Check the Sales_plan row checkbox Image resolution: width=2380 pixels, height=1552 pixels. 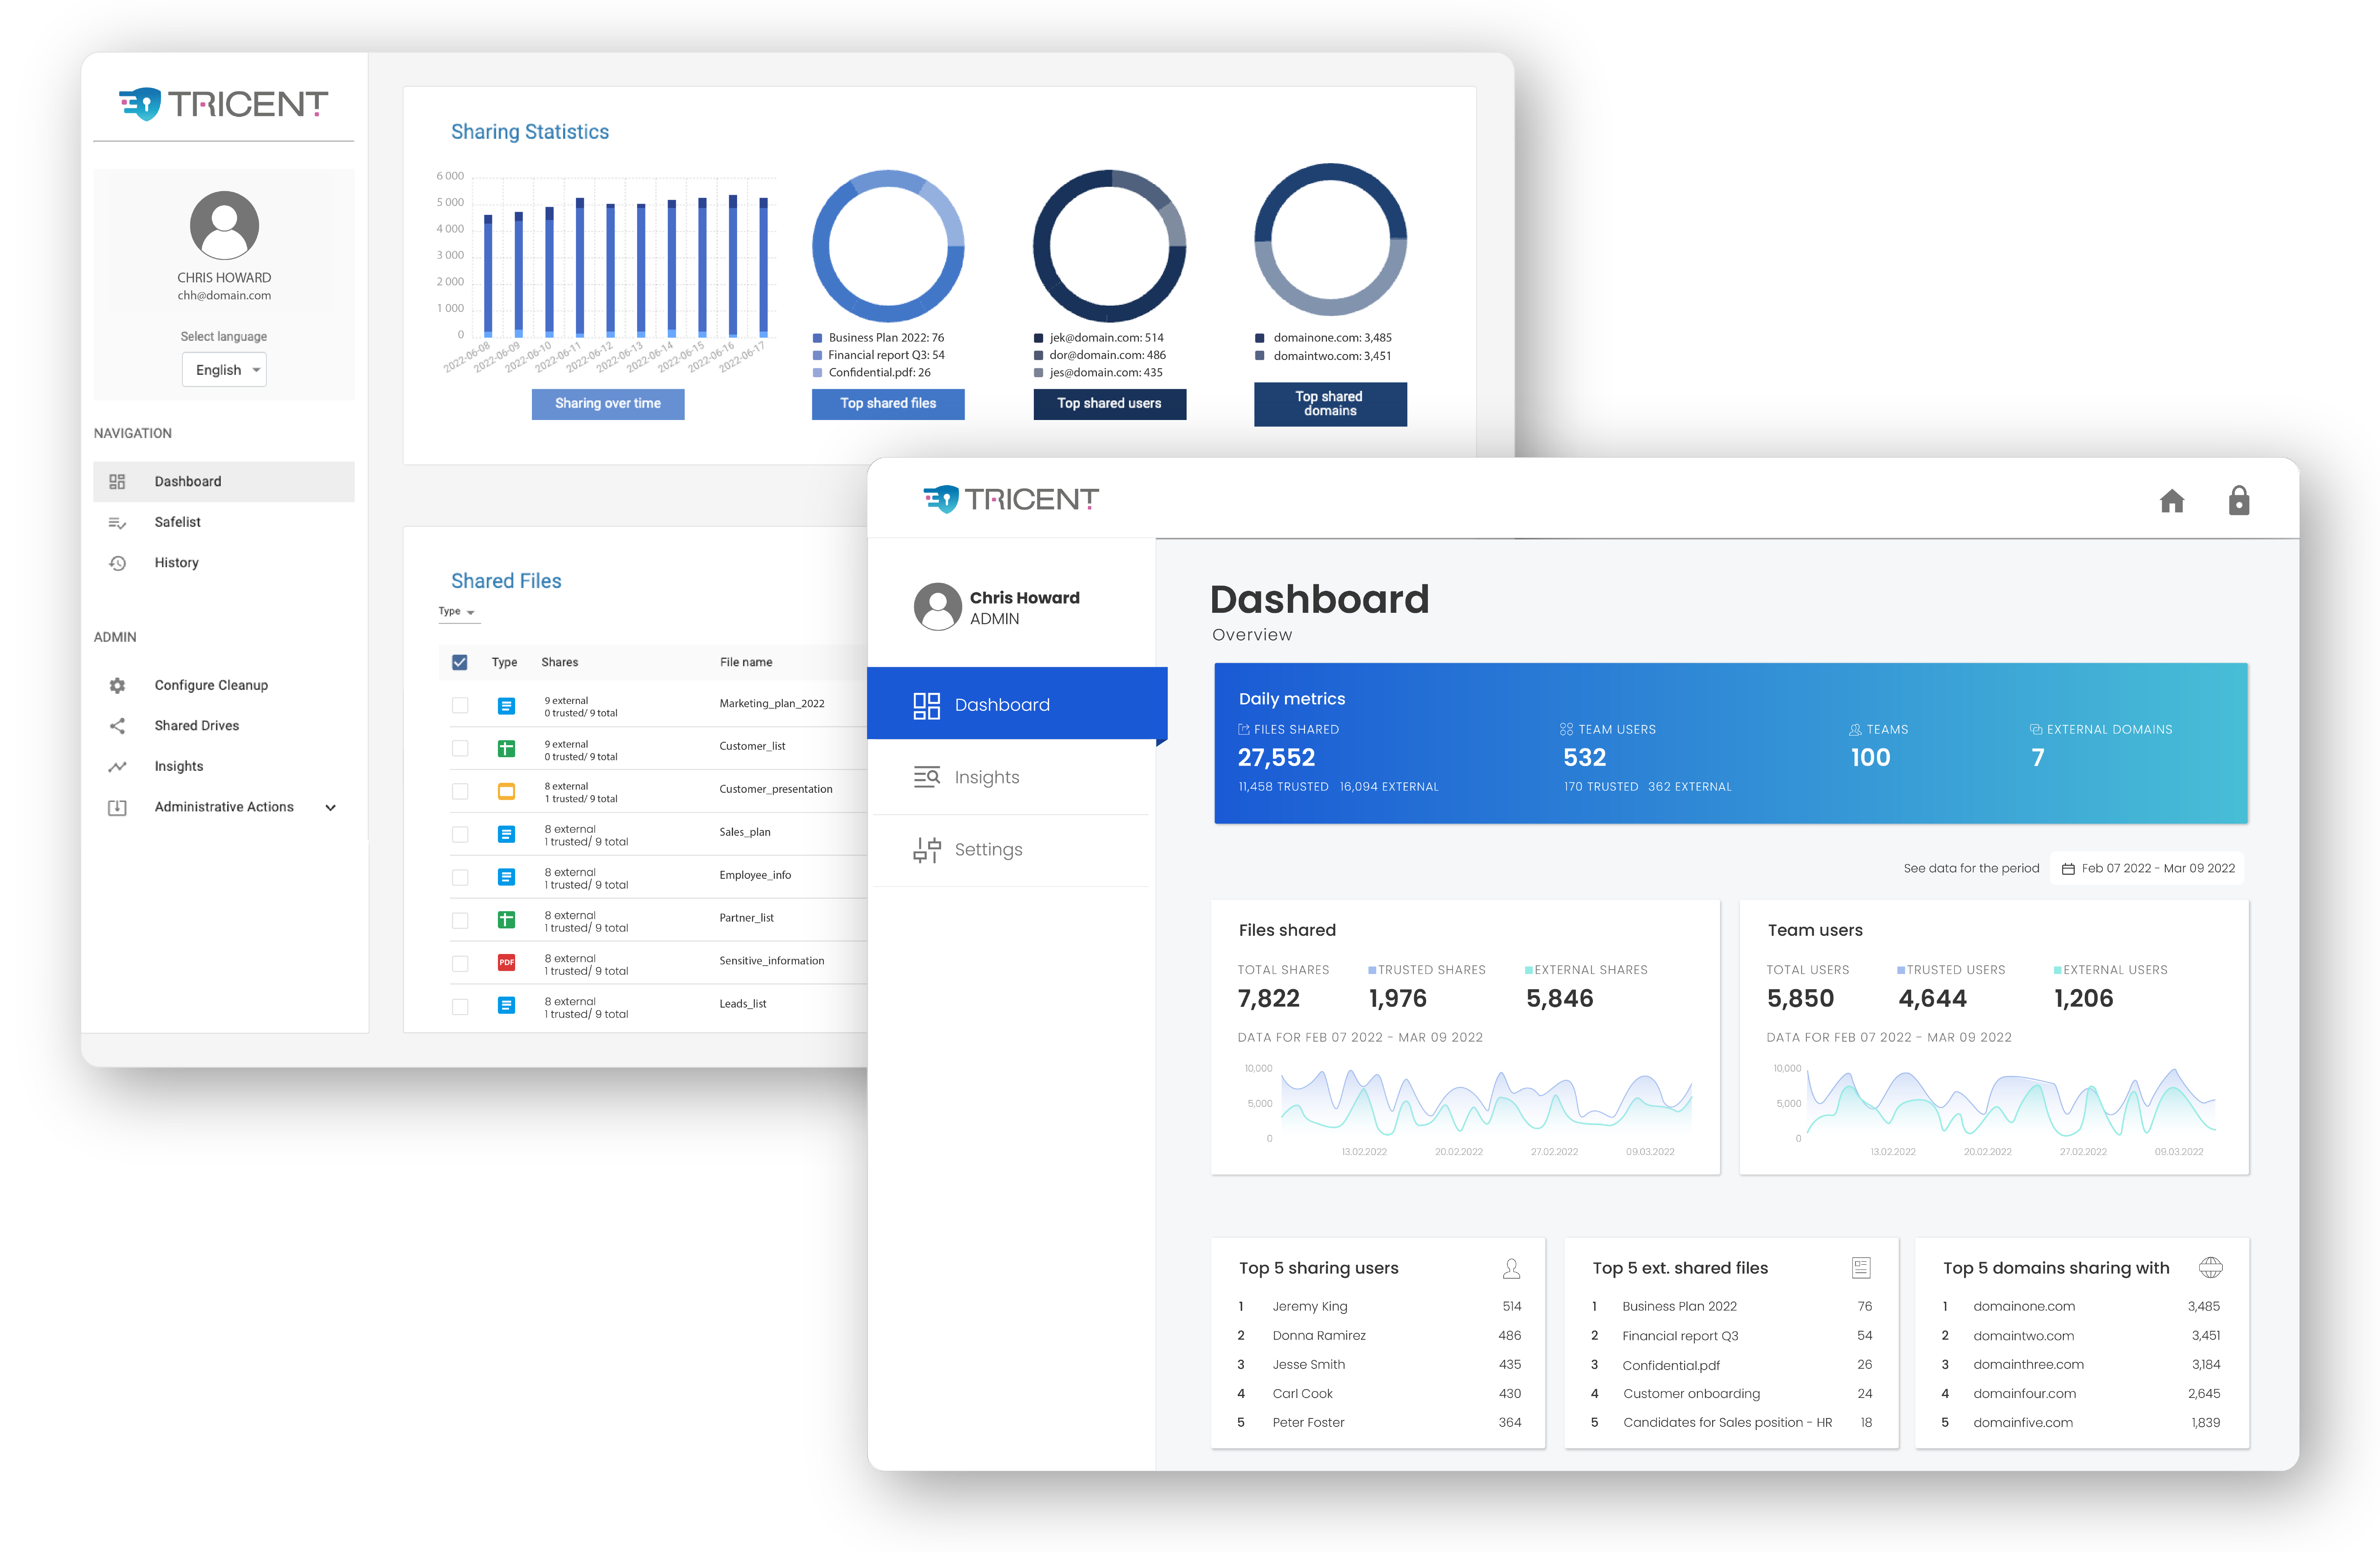tap(460, 834)
